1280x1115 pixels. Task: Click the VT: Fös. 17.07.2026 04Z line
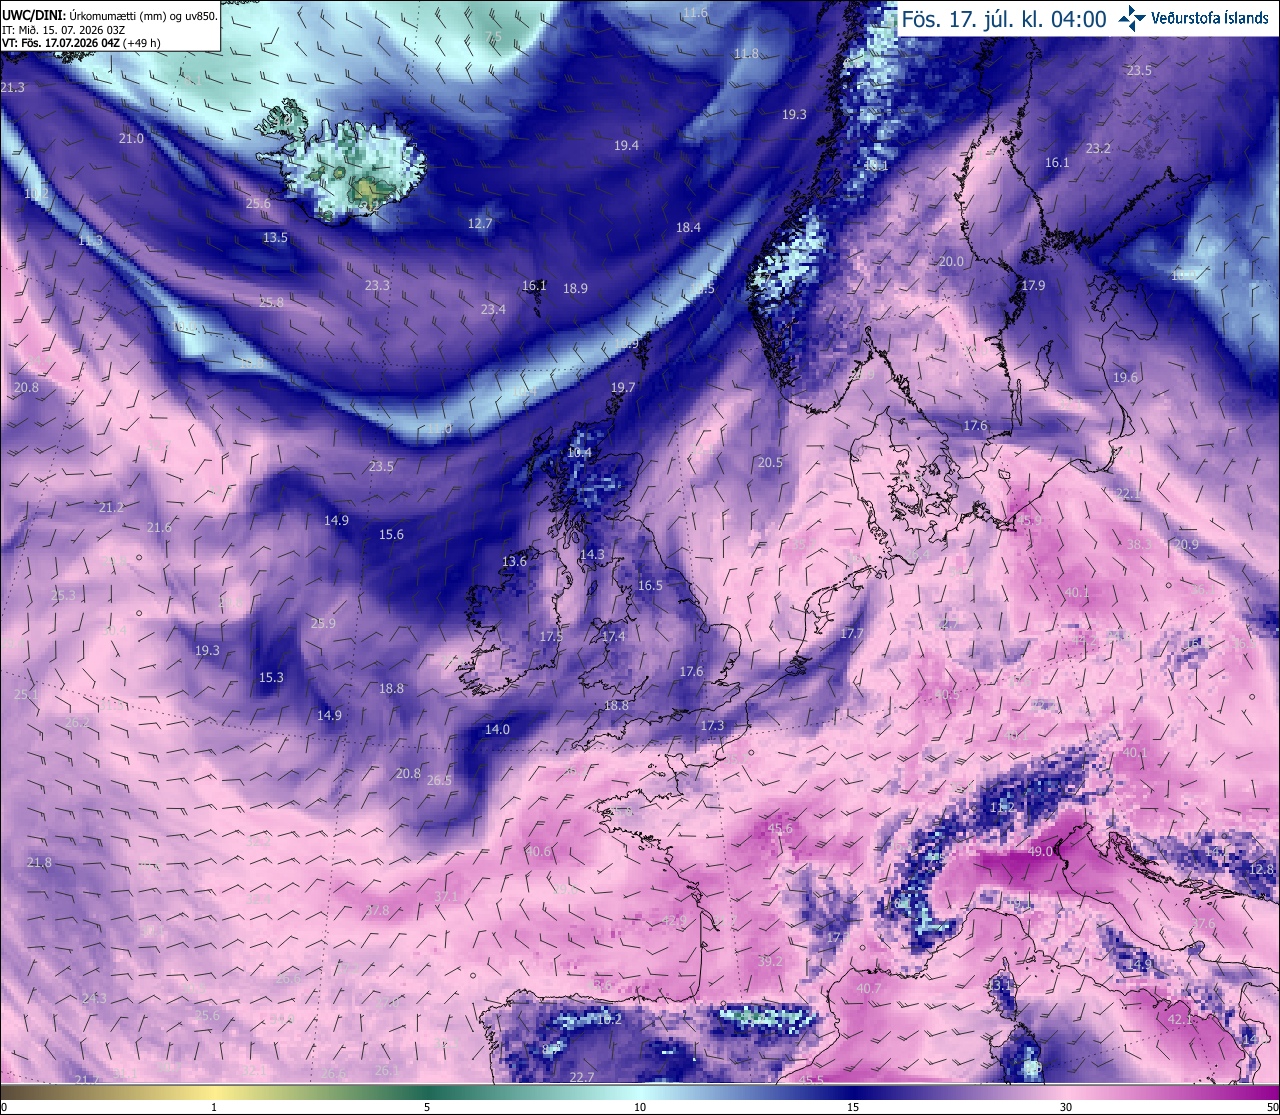coord(81,43)
